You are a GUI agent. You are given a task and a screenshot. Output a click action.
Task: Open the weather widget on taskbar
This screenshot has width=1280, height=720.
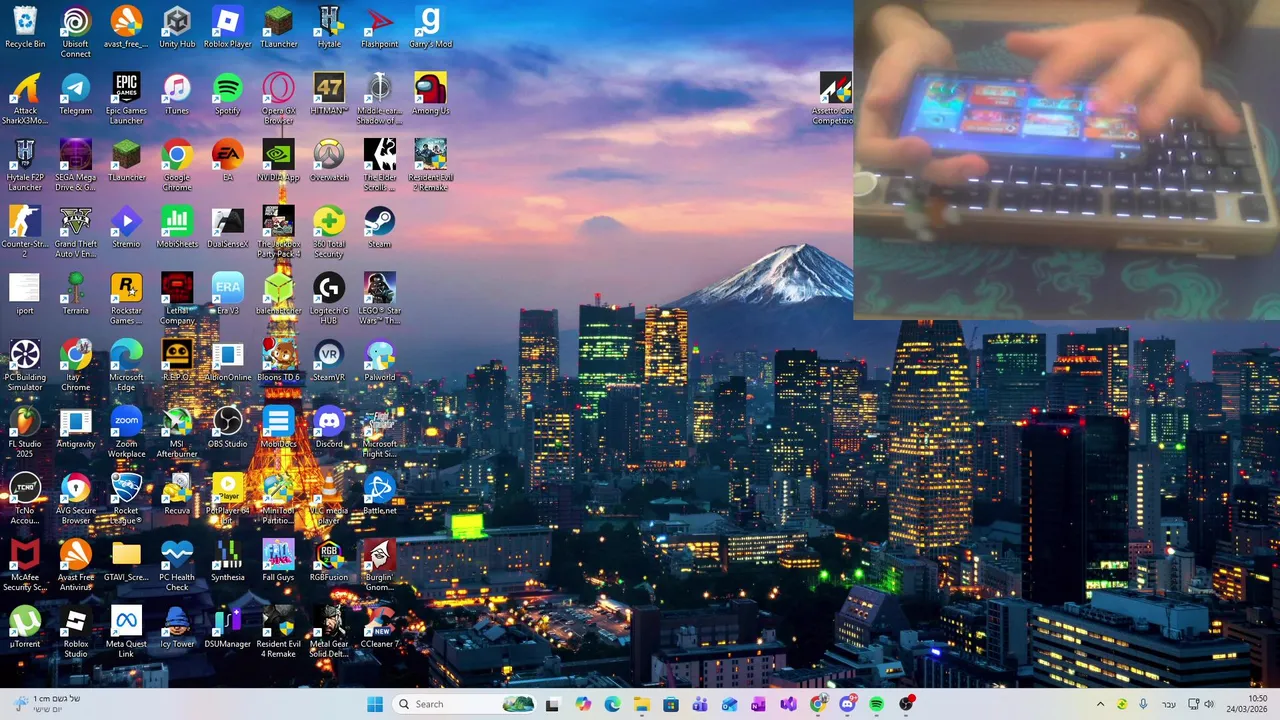[x=46, y=704]
